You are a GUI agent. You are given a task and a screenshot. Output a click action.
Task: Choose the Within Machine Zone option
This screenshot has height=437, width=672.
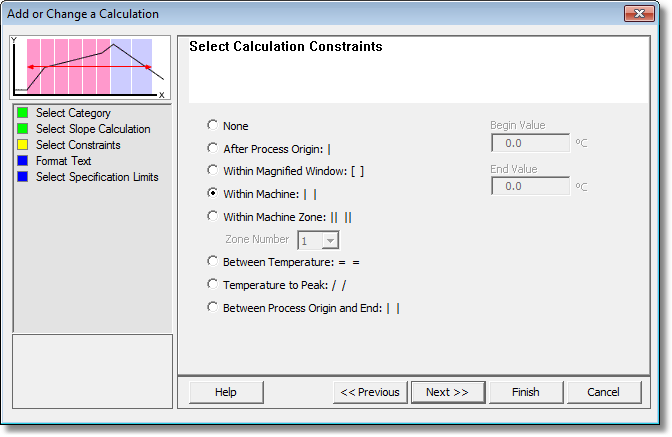(x=212, y=216)
